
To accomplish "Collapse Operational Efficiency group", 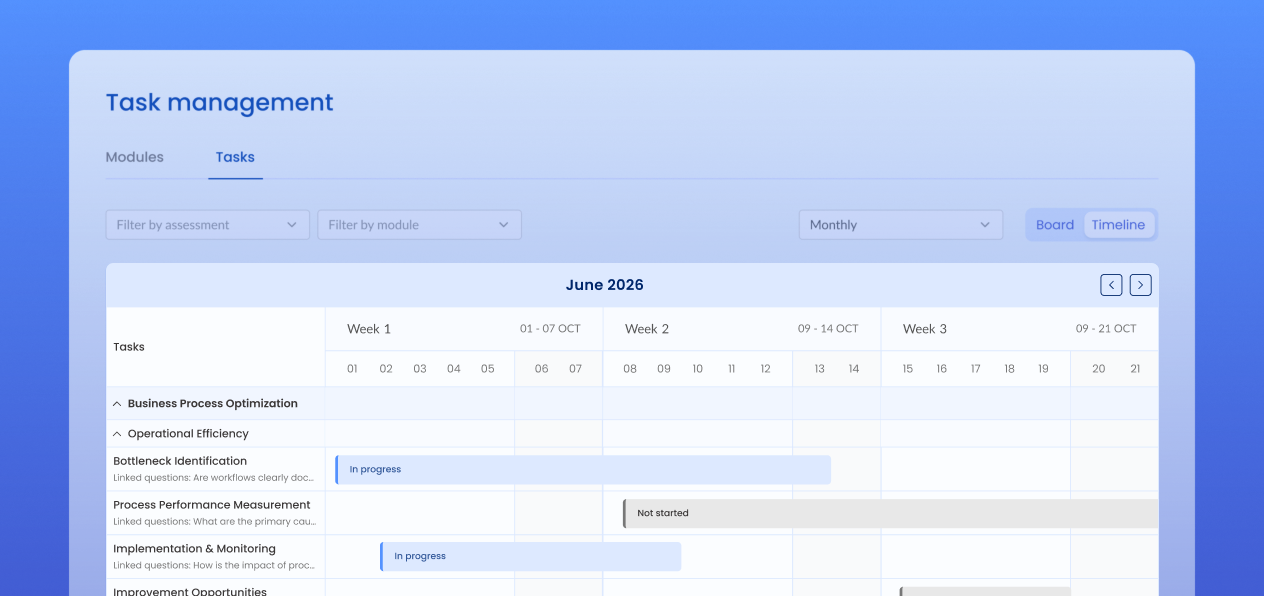I will tap(117, 434).
